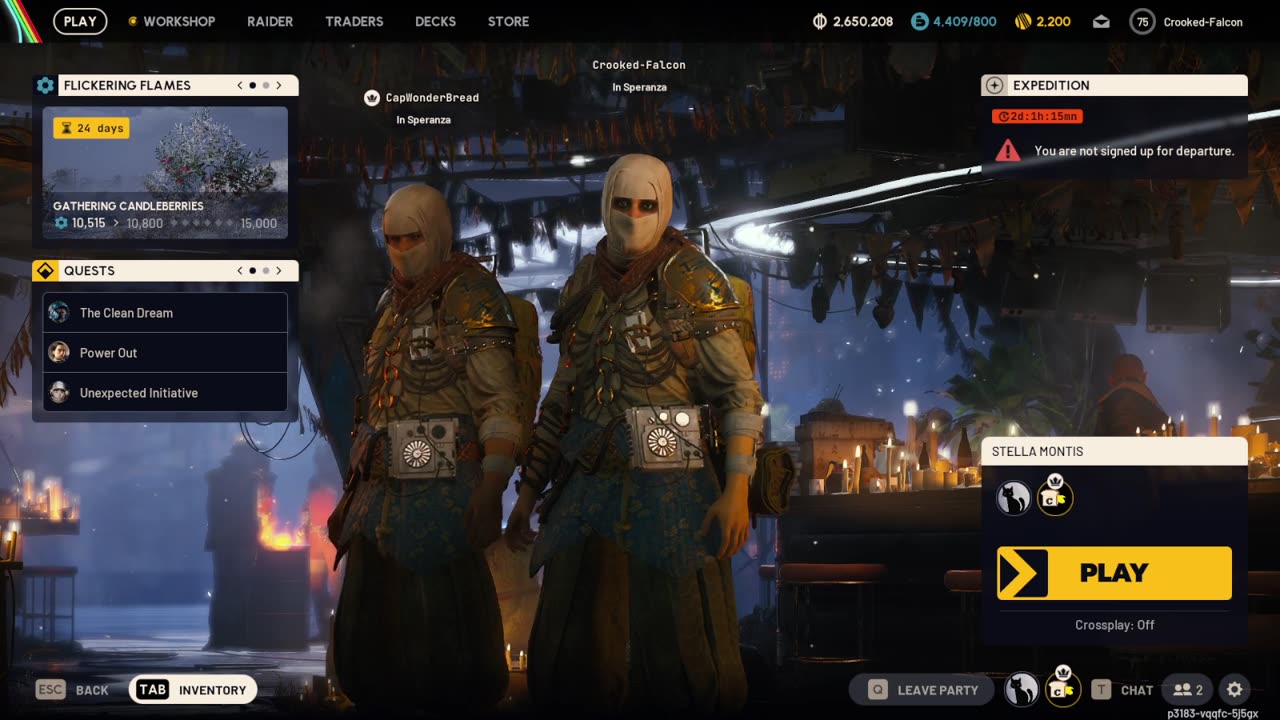Open the Store tab
This screenshot has height=720, width=1280.
[x=508, y=21]
